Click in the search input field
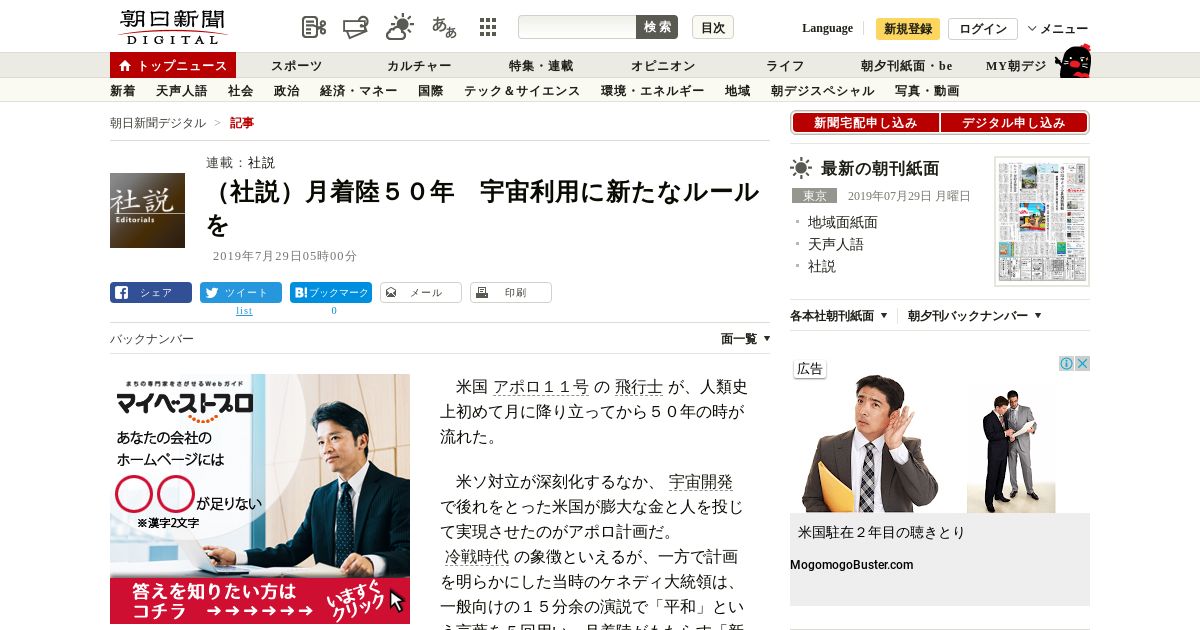1200x630 pixels. click(577, 27)
